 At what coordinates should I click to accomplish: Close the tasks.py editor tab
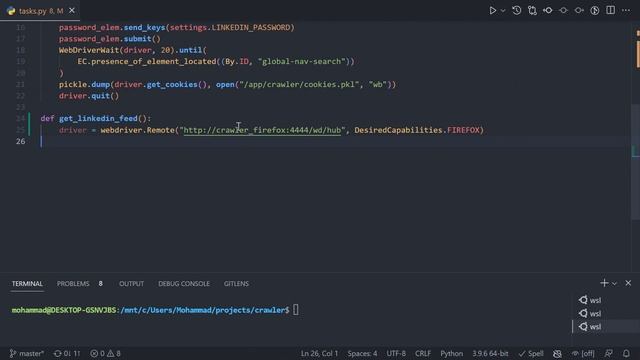72,11
